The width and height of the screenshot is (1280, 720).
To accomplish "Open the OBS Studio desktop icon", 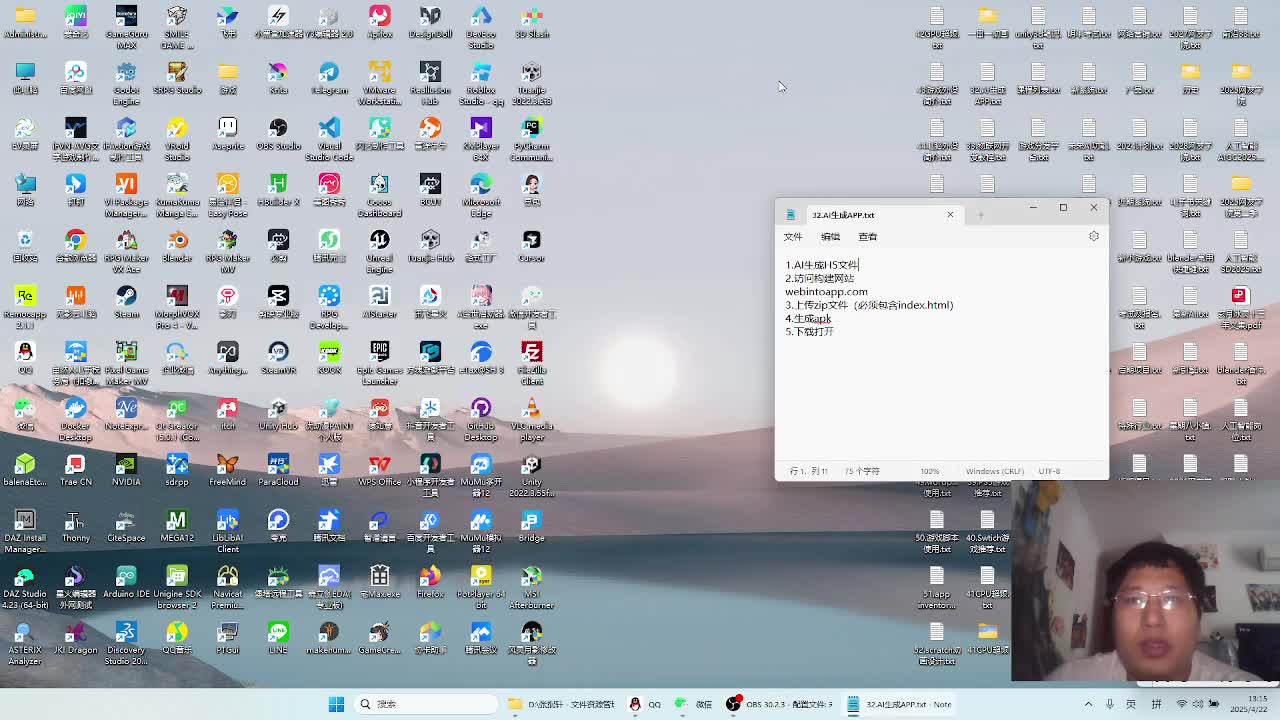I will [278, 130].
